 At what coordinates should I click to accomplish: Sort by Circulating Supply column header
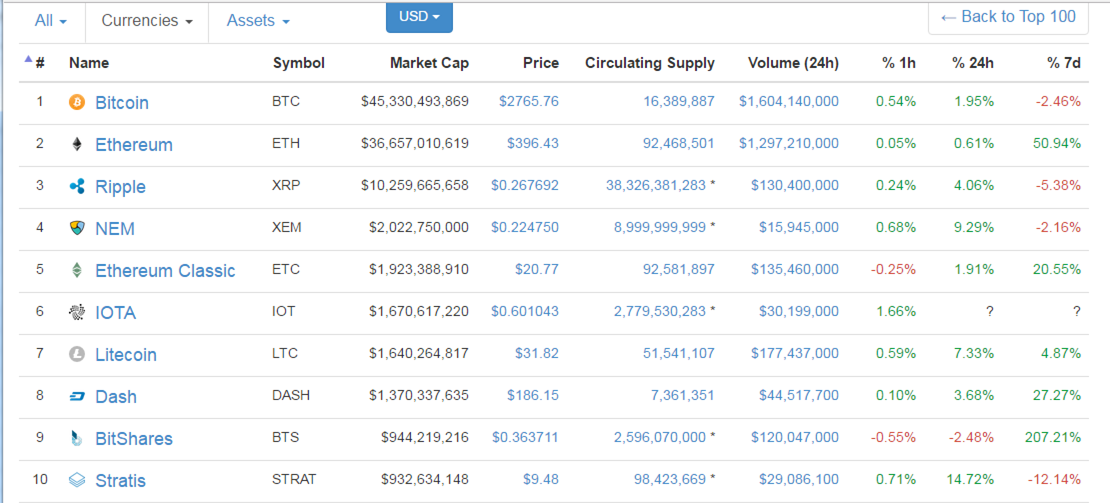(x=650, y=63)
